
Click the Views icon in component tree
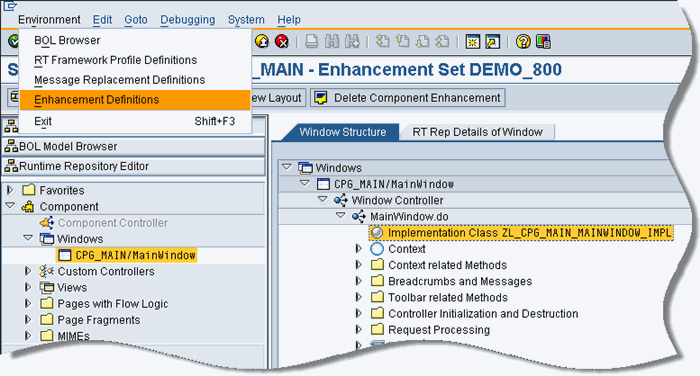[x=46, y=287]
